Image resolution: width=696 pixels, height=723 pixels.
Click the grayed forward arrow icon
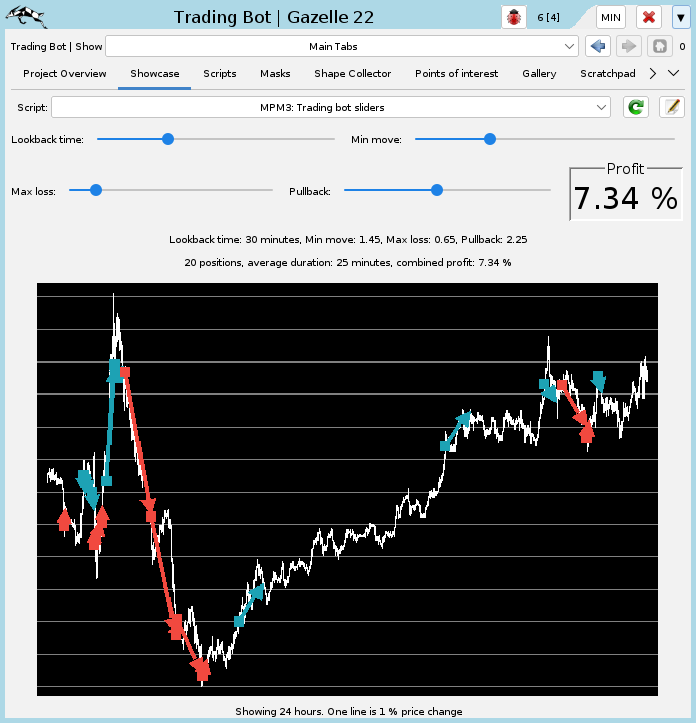point(629,46)
